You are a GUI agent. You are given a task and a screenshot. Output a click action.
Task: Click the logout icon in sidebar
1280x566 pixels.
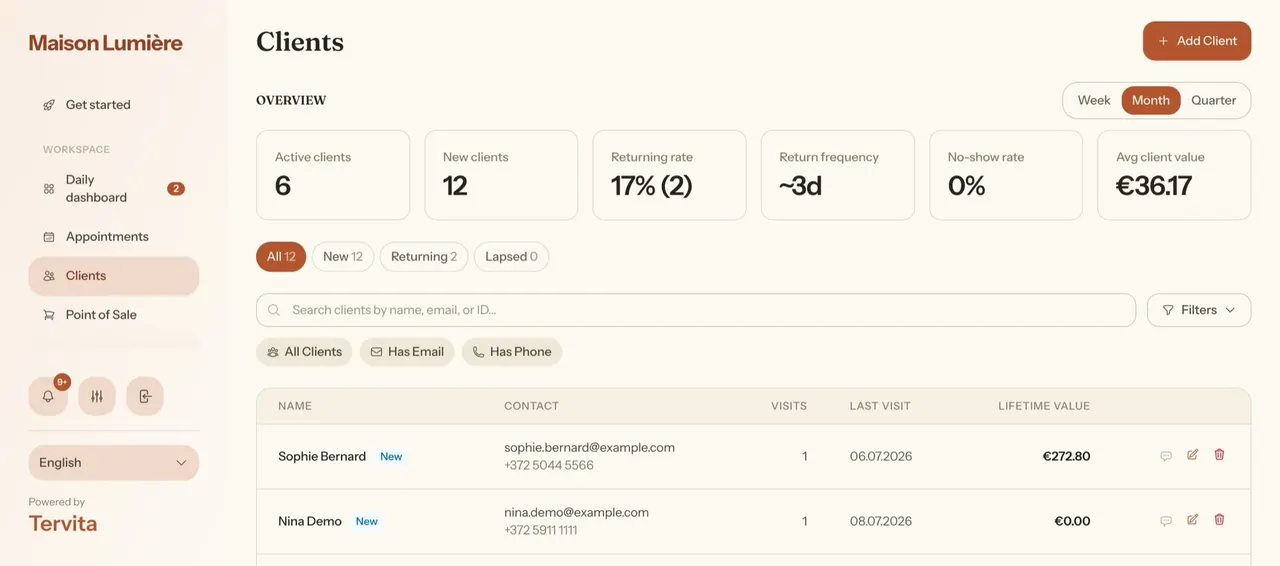pos(145,396)
